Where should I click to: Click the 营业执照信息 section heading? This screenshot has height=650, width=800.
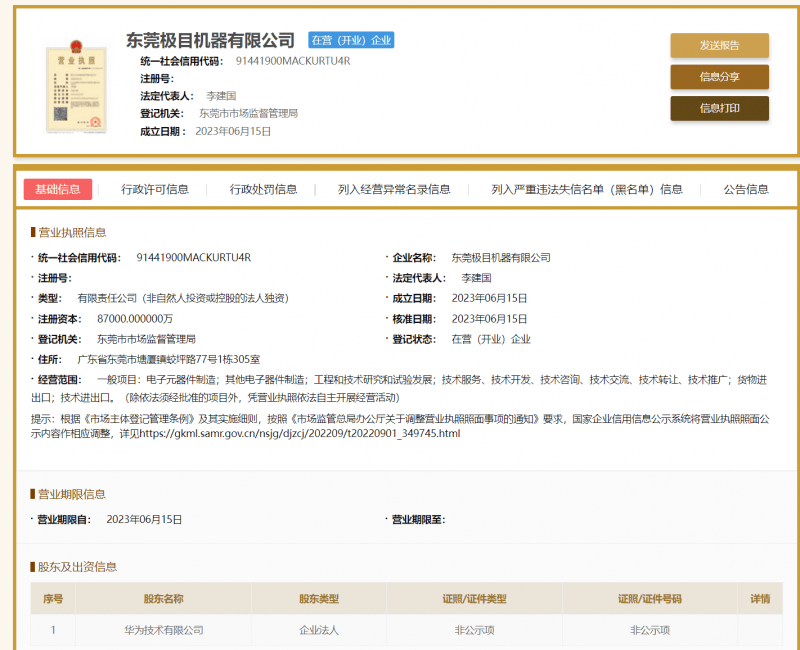pyautogui.click(x=72, y=232)
